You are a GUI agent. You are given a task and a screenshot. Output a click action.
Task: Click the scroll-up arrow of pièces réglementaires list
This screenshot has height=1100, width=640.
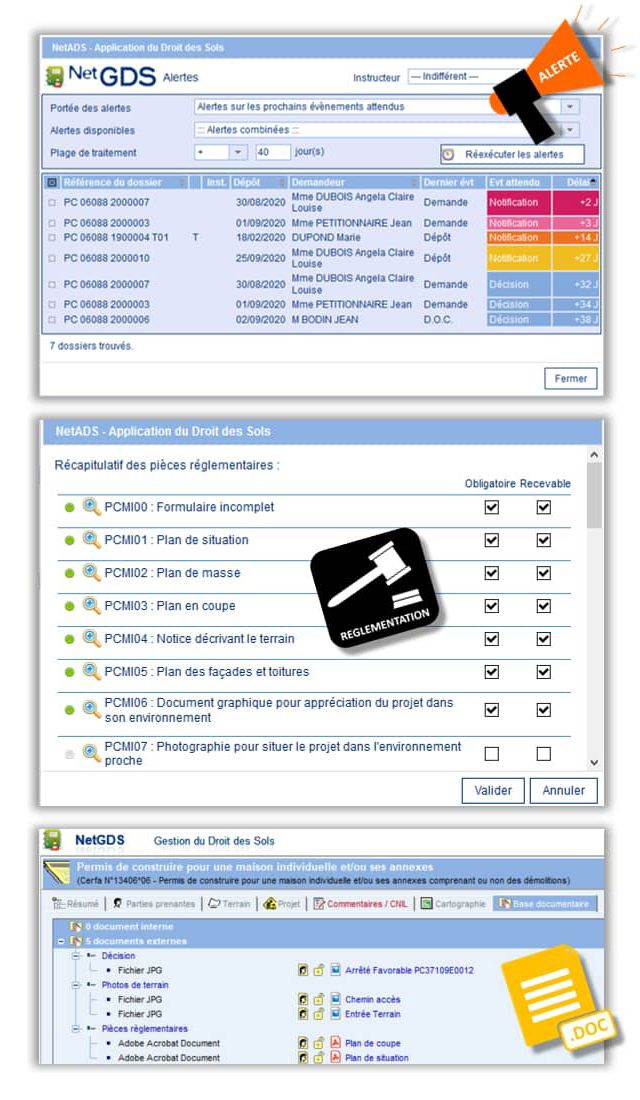(594, 455)
